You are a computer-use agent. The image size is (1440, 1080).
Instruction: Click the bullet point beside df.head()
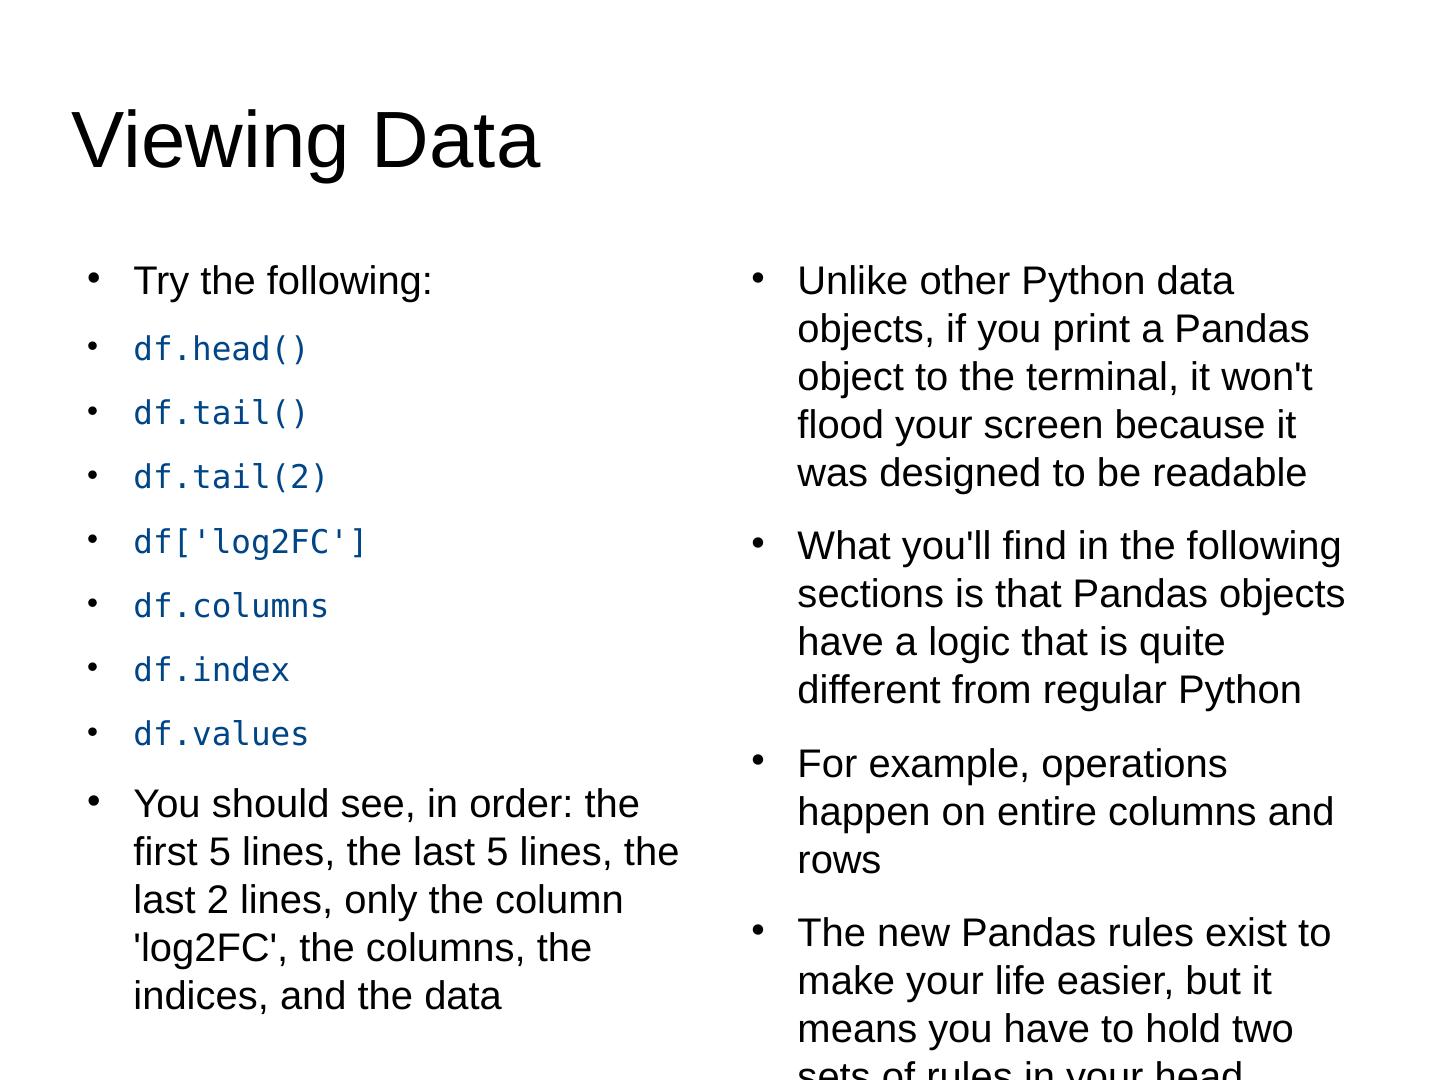[92, 346]
